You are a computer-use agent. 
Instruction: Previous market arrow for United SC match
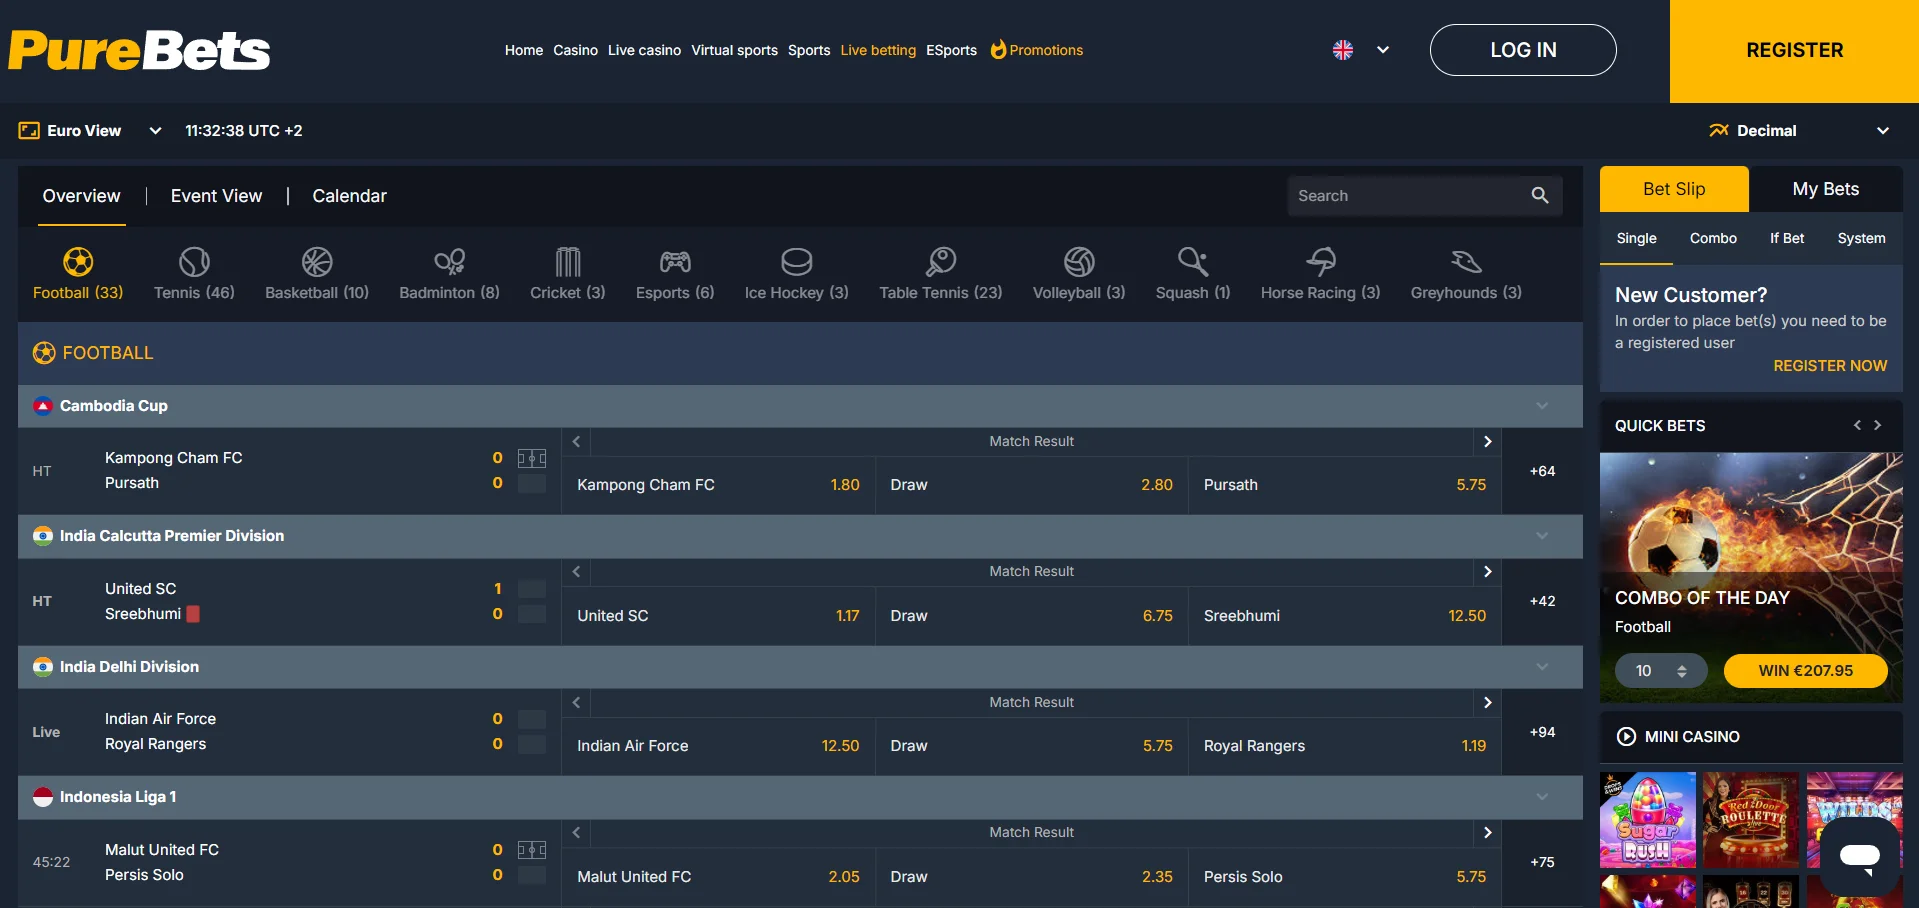[x=576, y=571]
